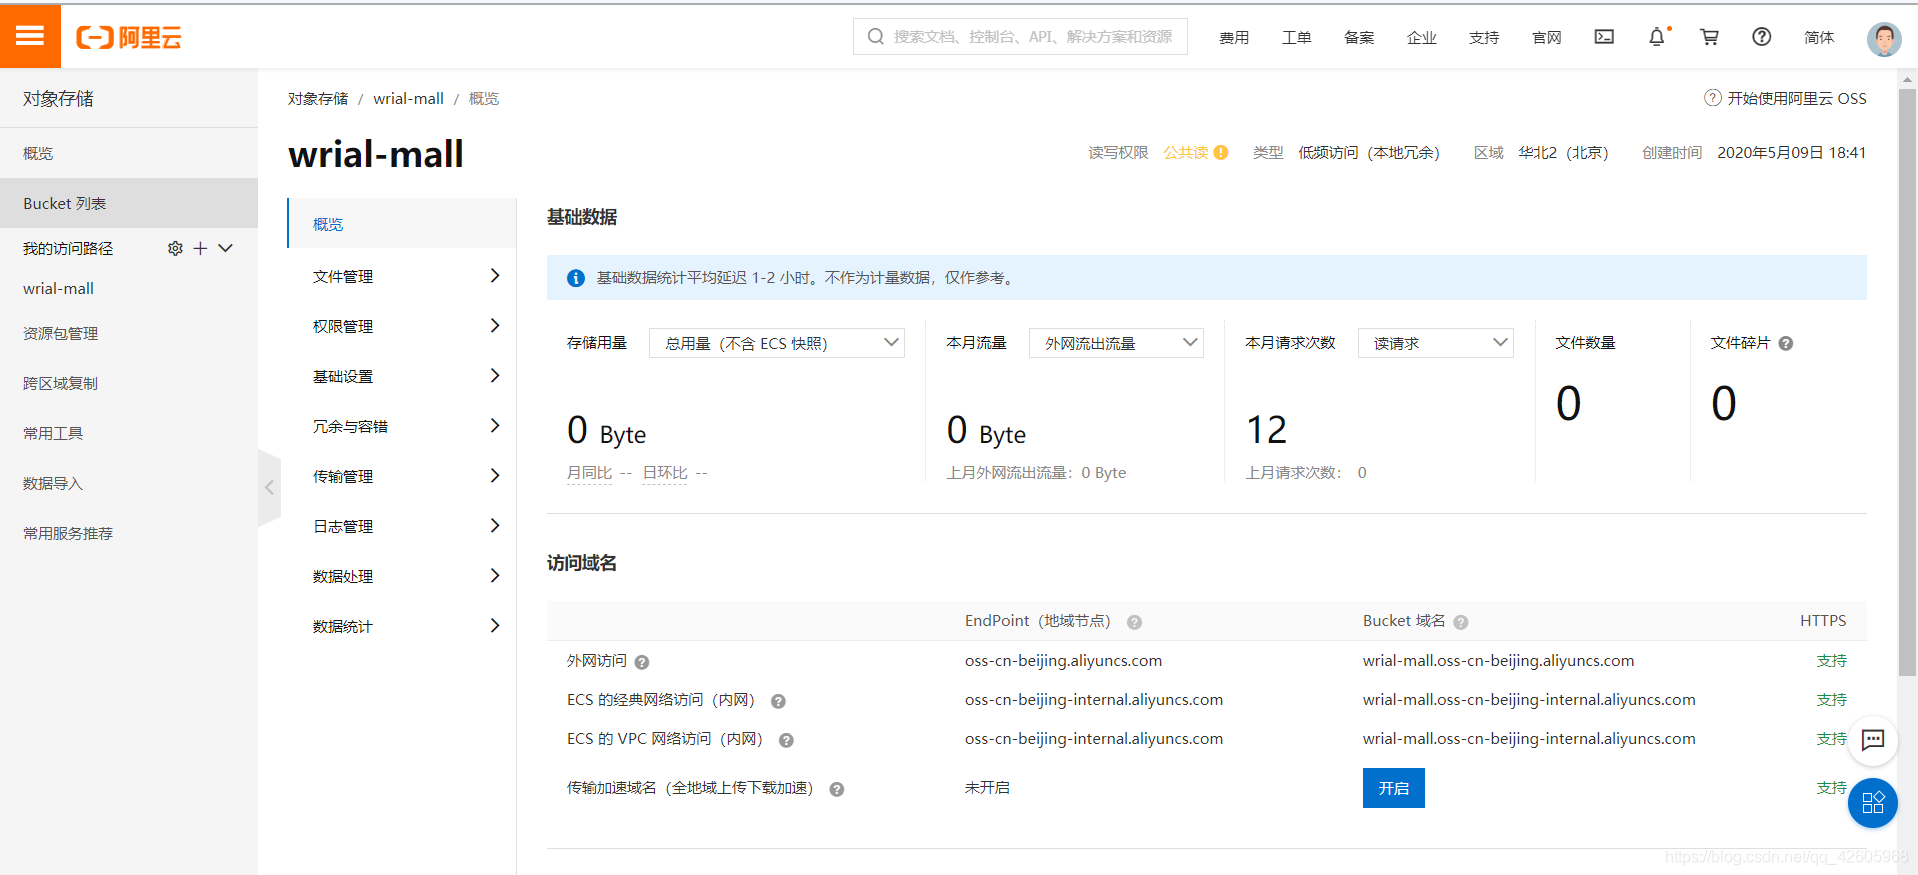Open the 外网流出流量 dropdown
1918x875 pixels.
click(1116, 343)
